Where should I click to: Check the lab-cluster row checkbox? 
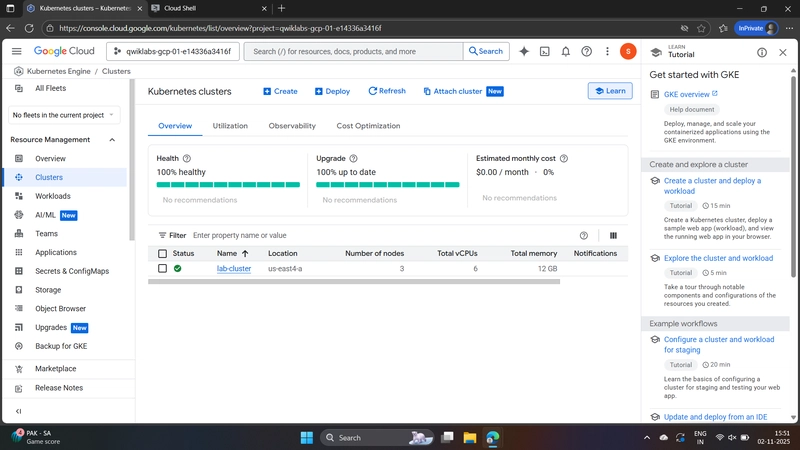click(162, 269)
